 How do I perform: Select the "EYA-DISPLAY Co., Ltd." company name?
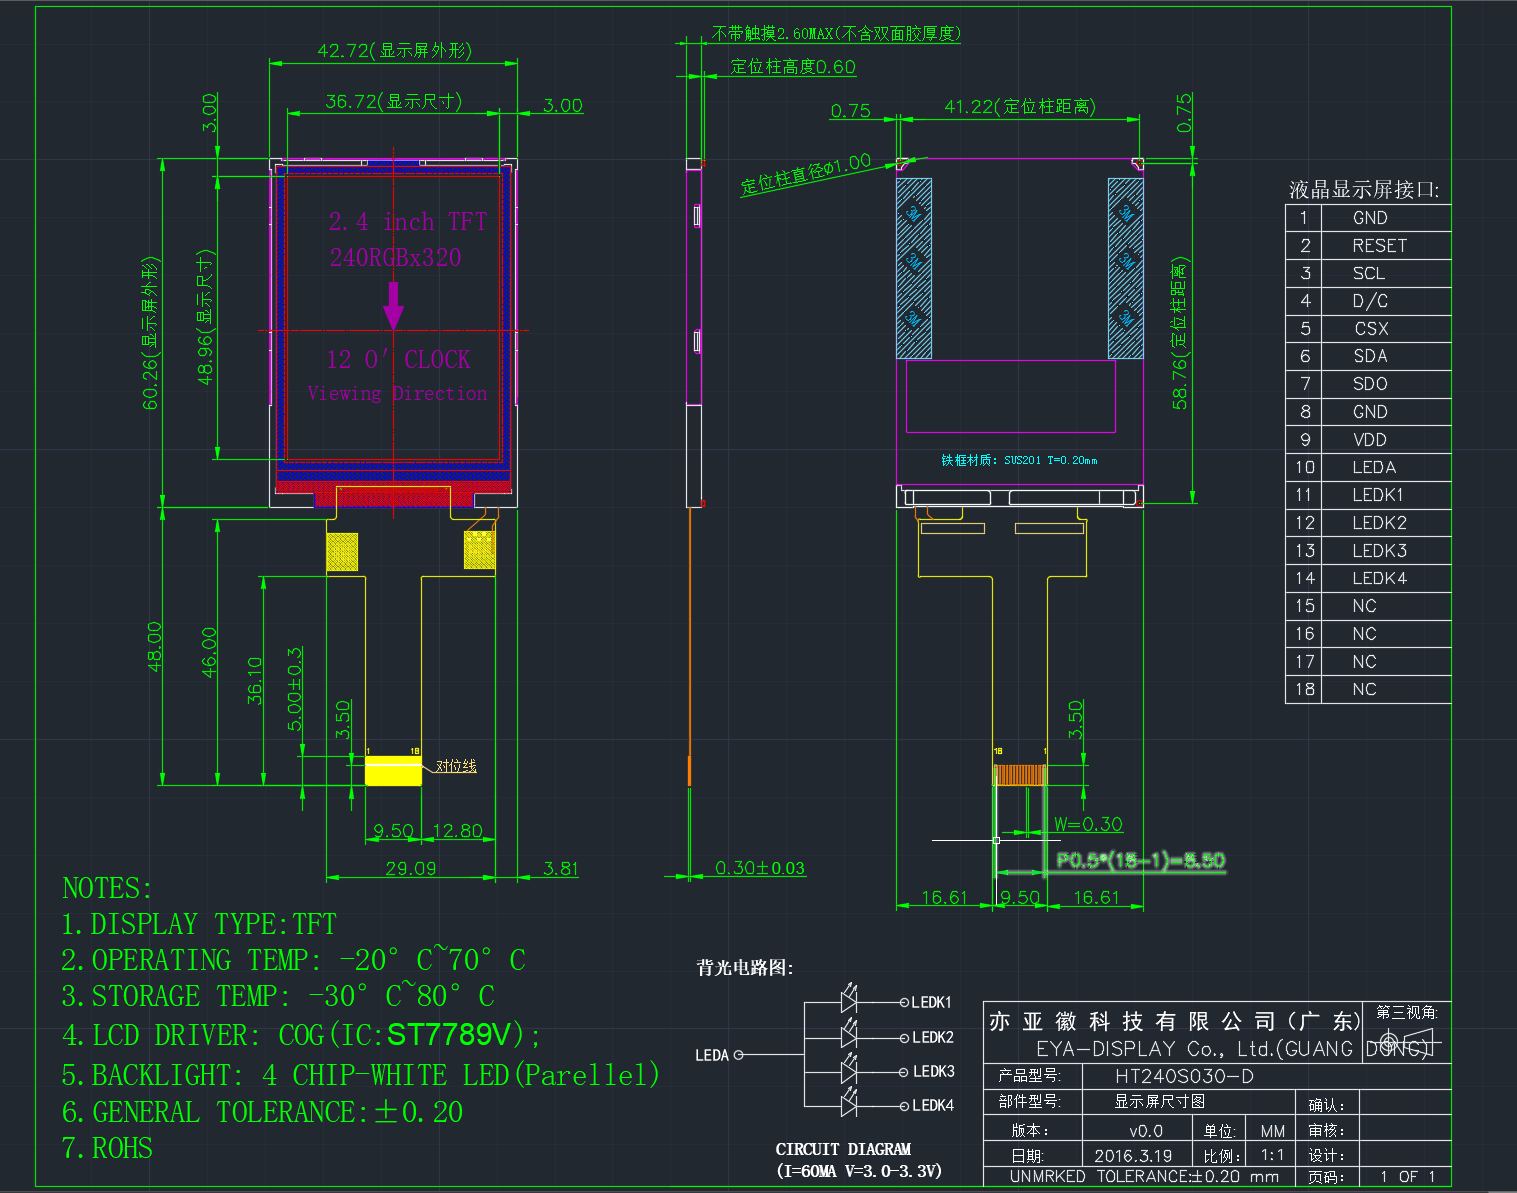[1155, 1049]
